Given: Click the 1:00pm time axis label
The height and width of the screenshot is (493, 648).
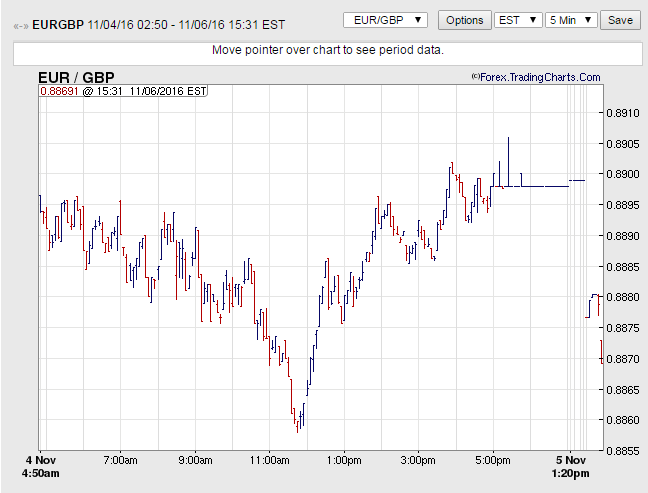Looking at the screenshot, I should 344,460.
